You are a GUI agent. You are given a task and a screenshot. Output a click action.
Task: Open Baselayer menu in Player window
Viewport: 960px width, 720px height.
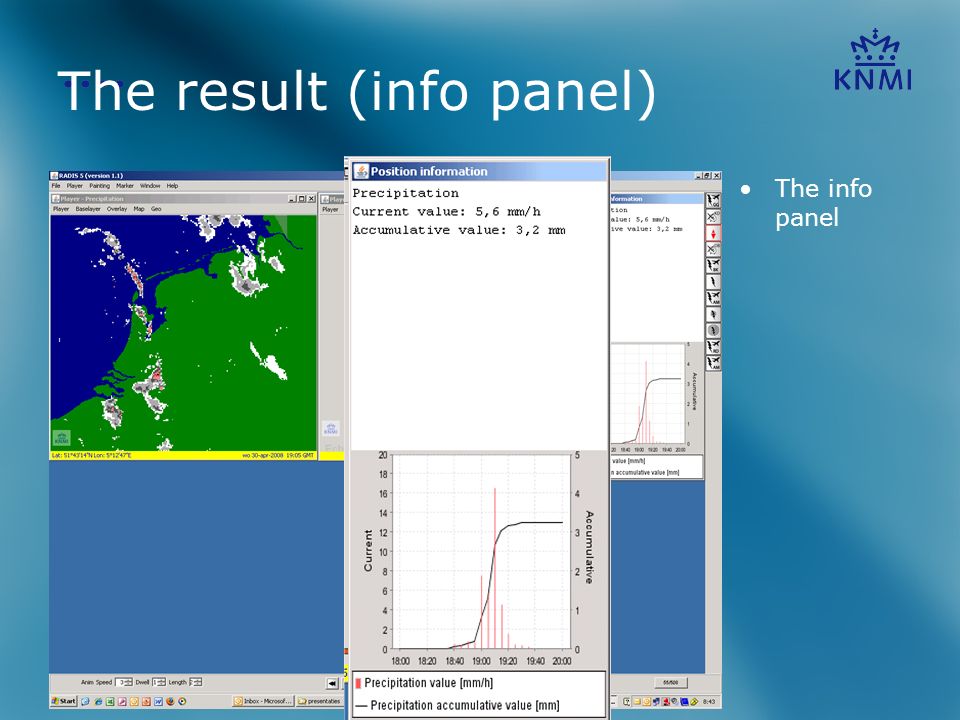point(88,209)
